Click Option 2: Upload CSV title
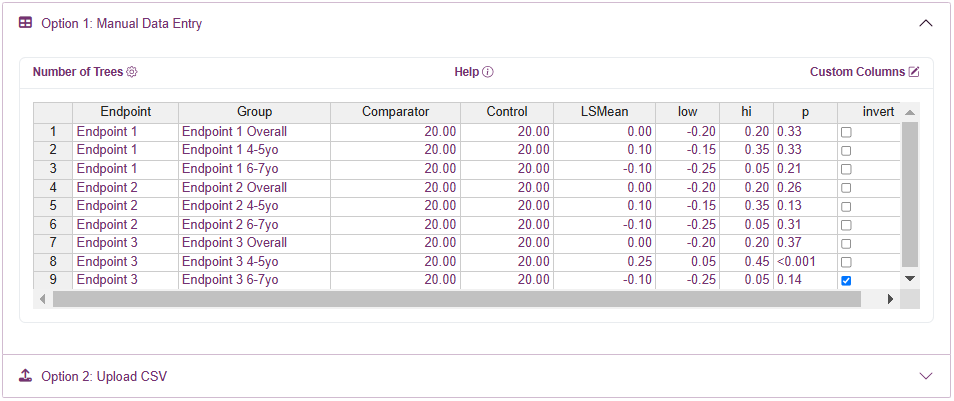 point(104,376)
